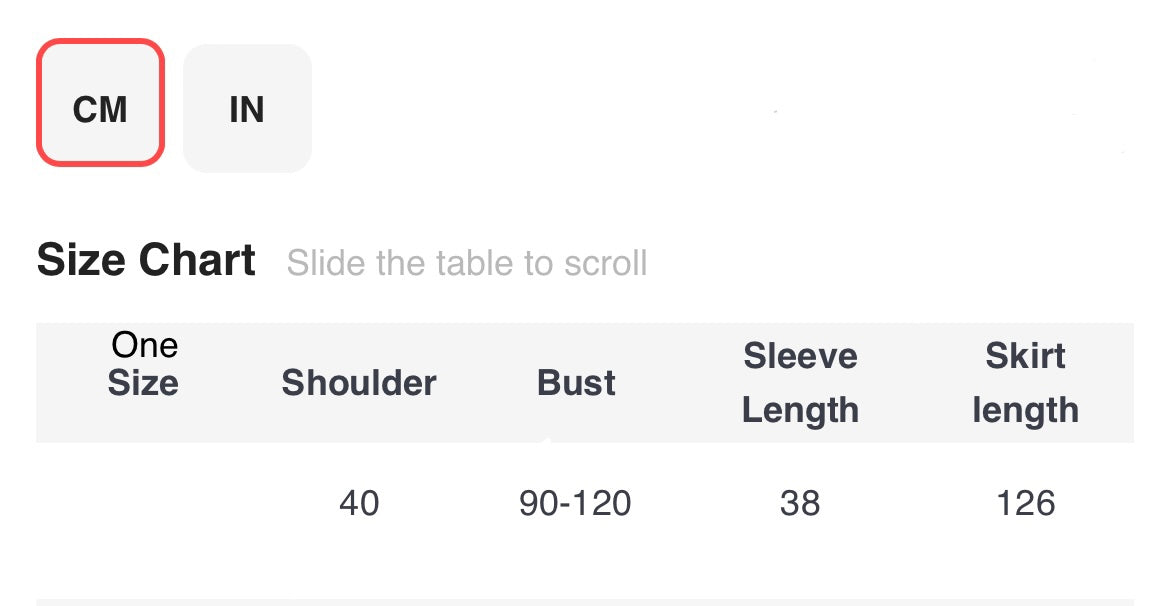Click the Size Chart heading
1170x606 pixels.
(x=146, y=261)
